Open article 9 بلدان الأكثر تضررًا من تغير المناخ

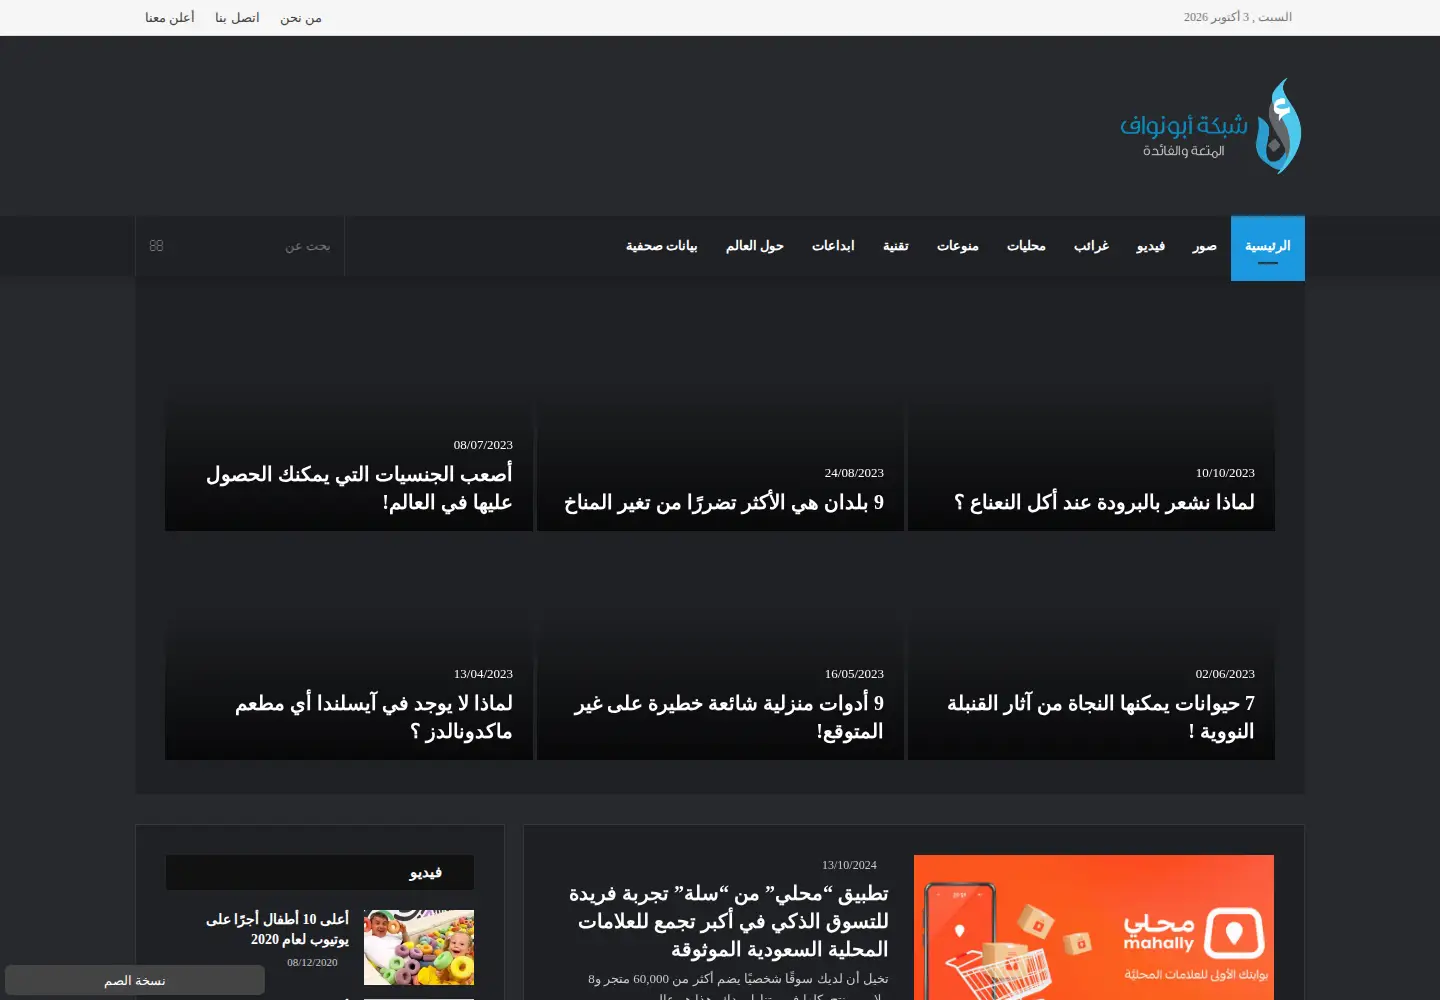(723, 502)
